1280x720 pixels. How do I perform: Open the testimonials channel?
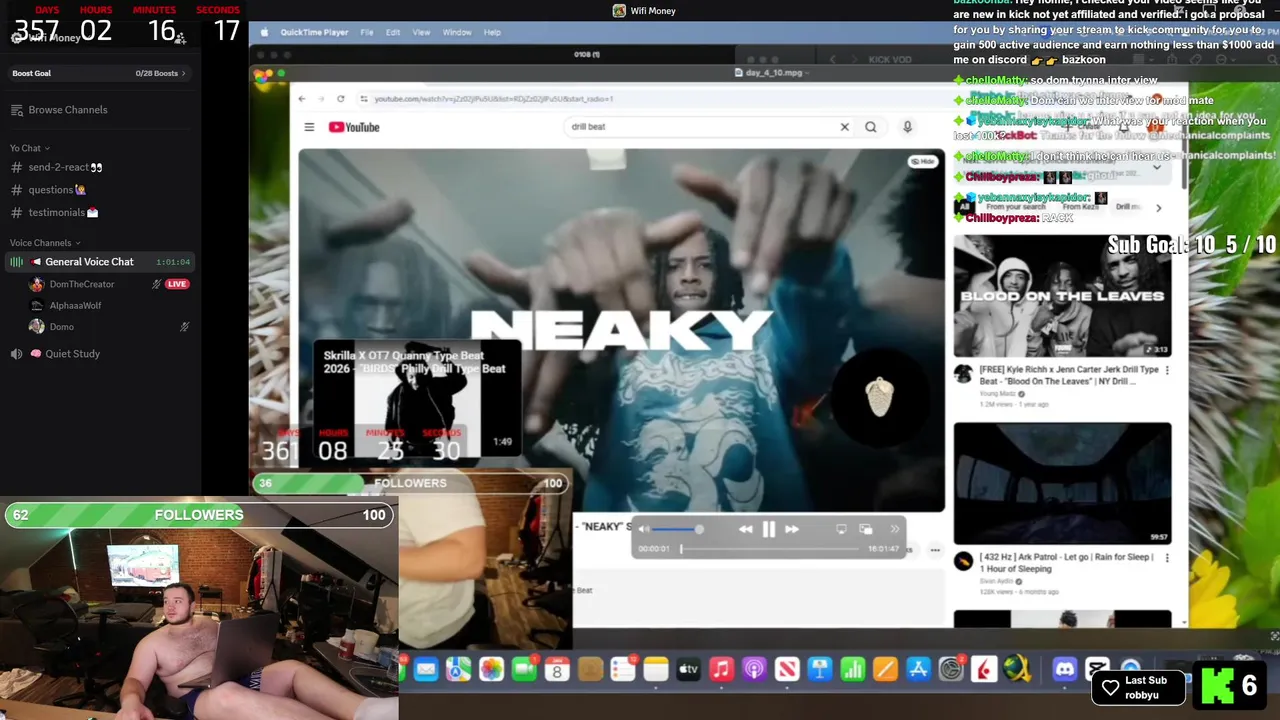point(62,212)
